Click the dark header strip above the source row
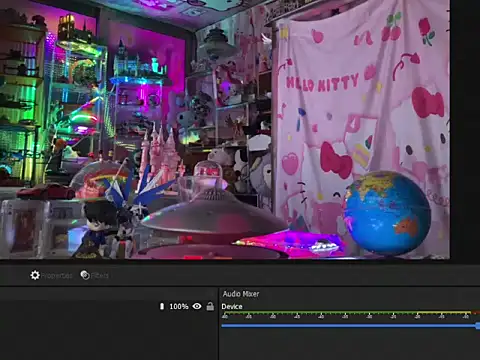 coord(108,294)
